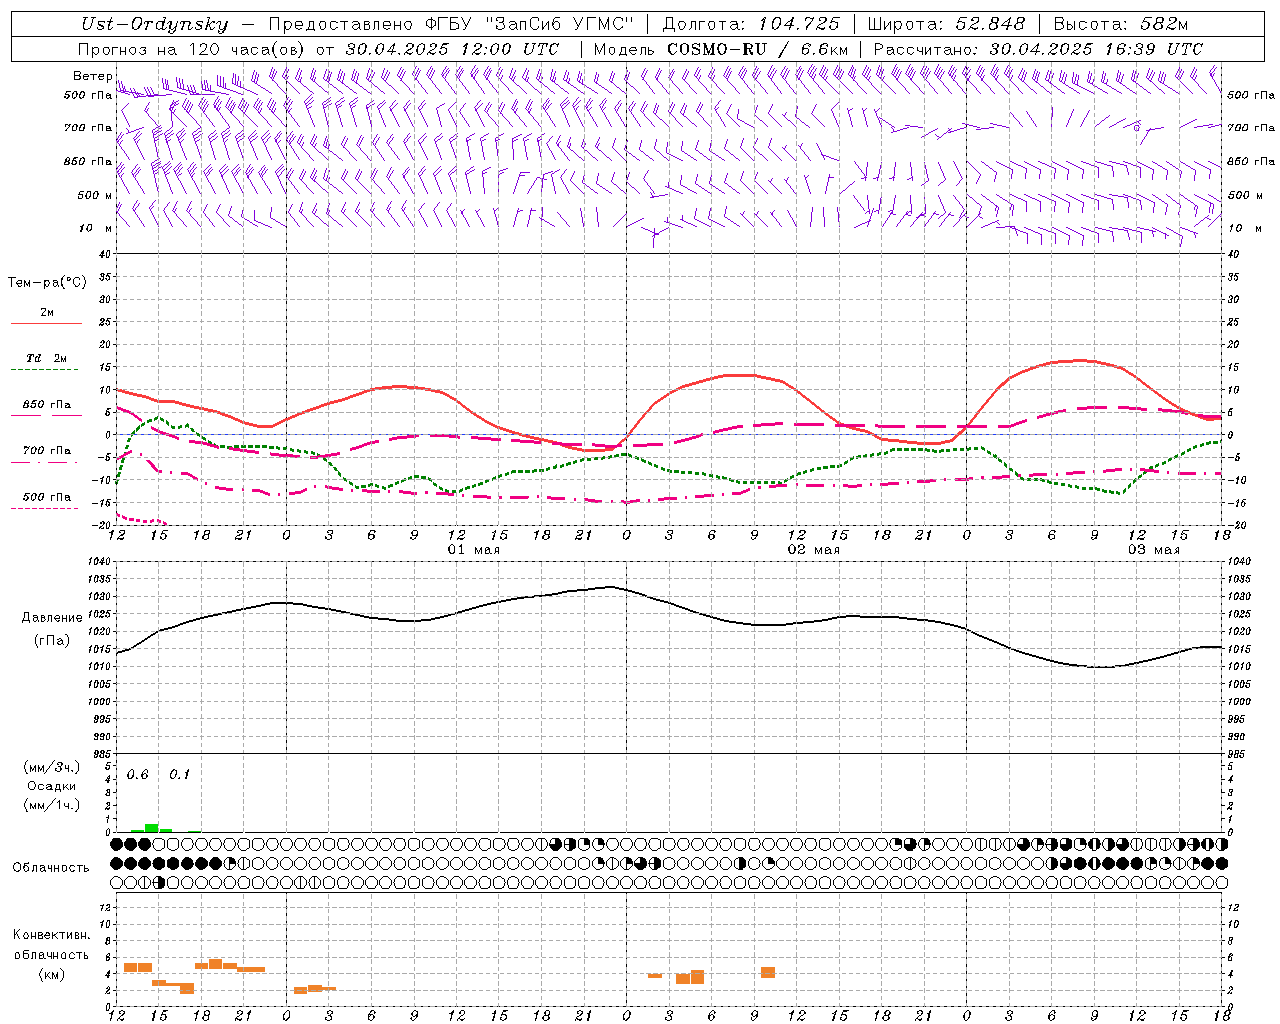Screen dimensions: 1280x1024
Task: Click the dashed magenta line under "850 гПа" legend
Action: tap(46, 416)
